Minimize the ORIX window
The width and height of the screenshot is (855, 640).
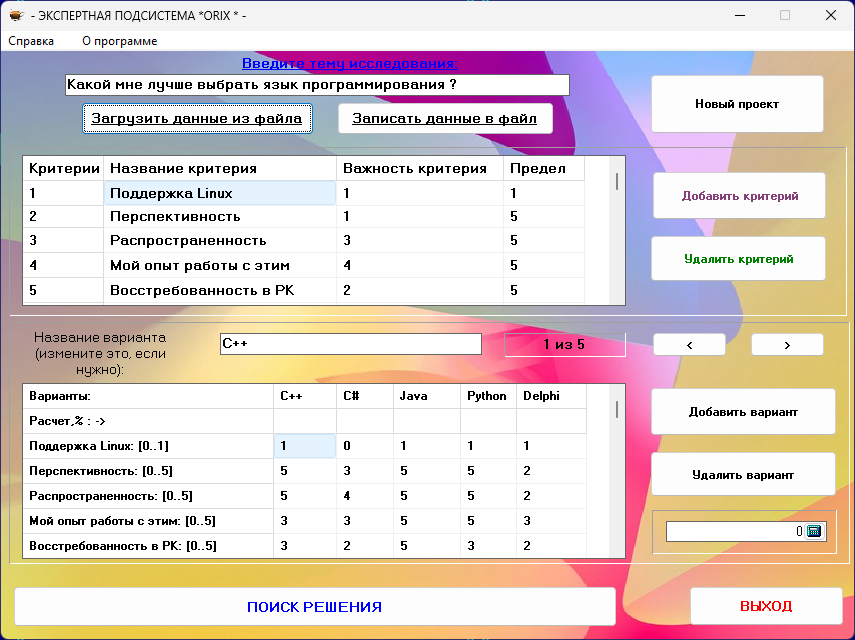coord(740,15)
